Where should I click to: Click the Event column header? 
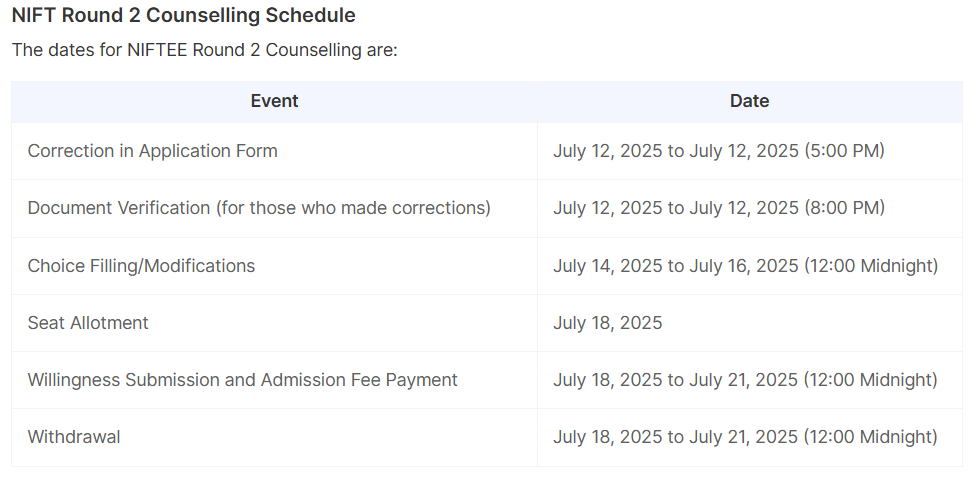click(x=274, y=101)
